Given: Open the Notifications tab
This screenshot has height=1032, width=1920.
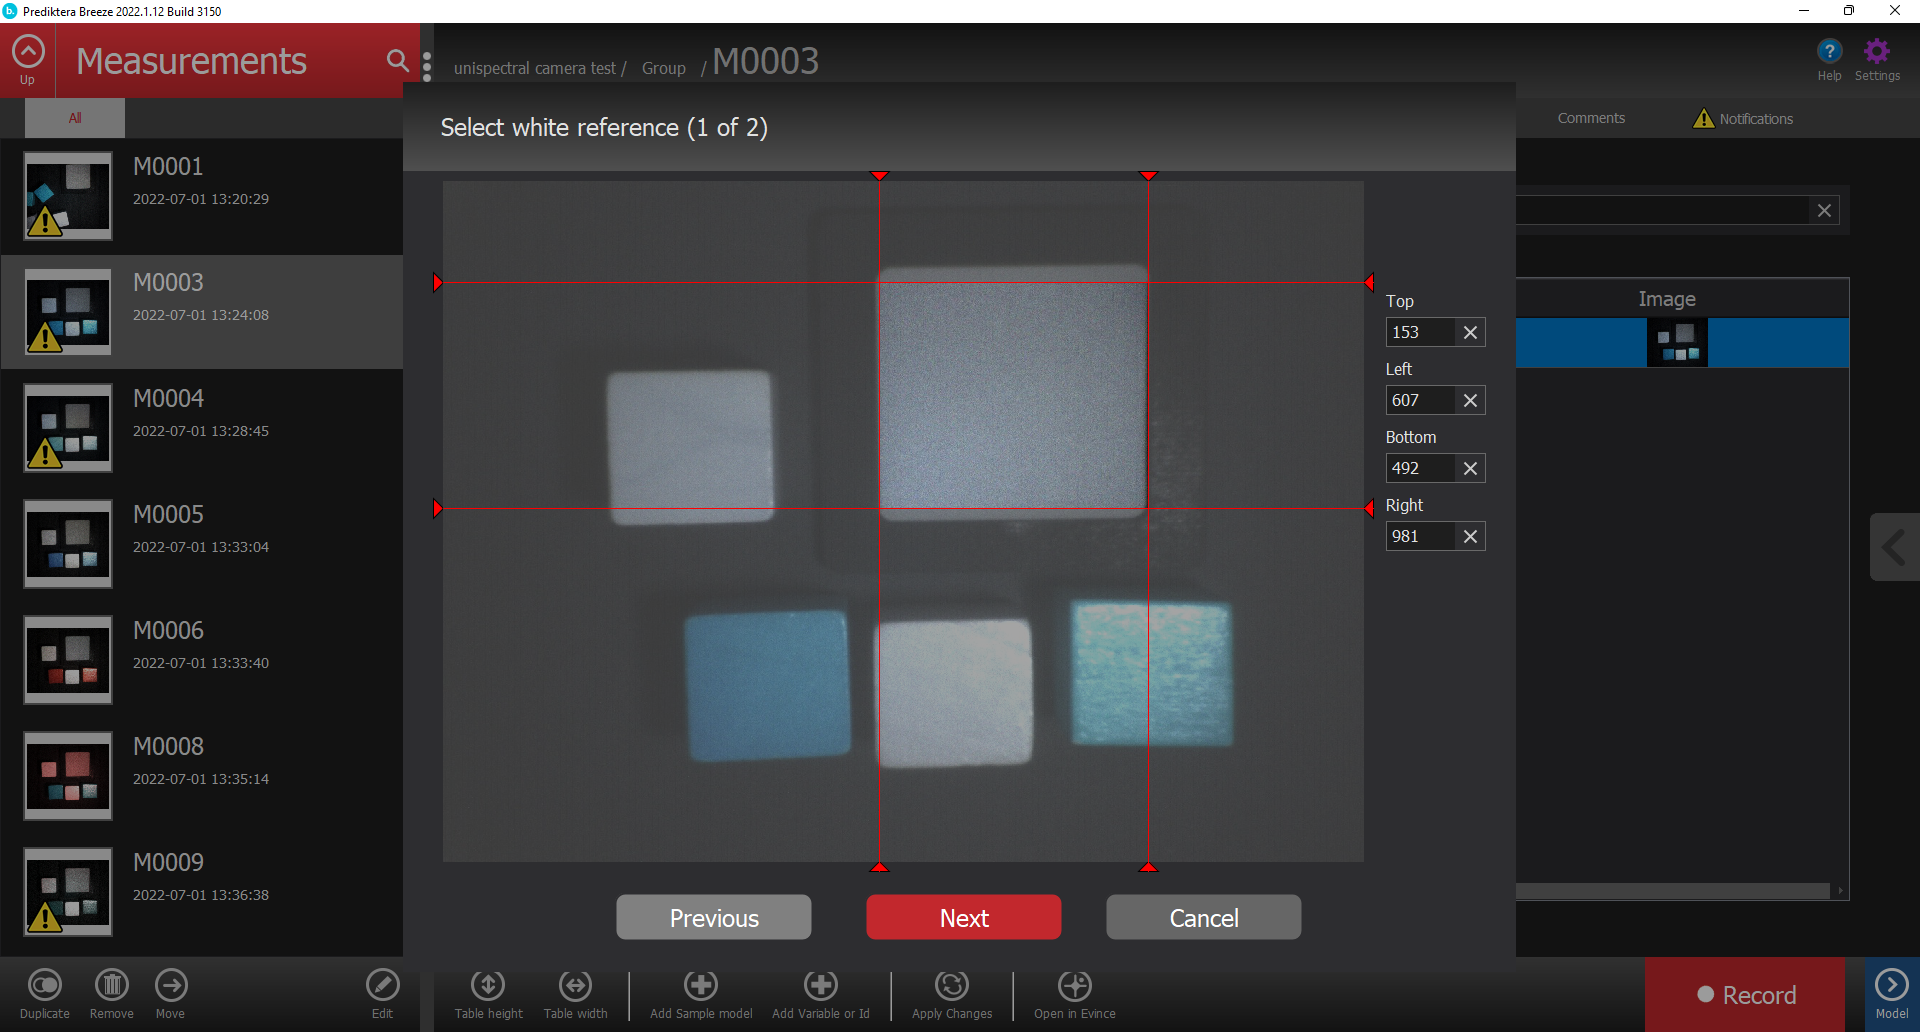Looking at the screenshot, I should coord(1743,118).
